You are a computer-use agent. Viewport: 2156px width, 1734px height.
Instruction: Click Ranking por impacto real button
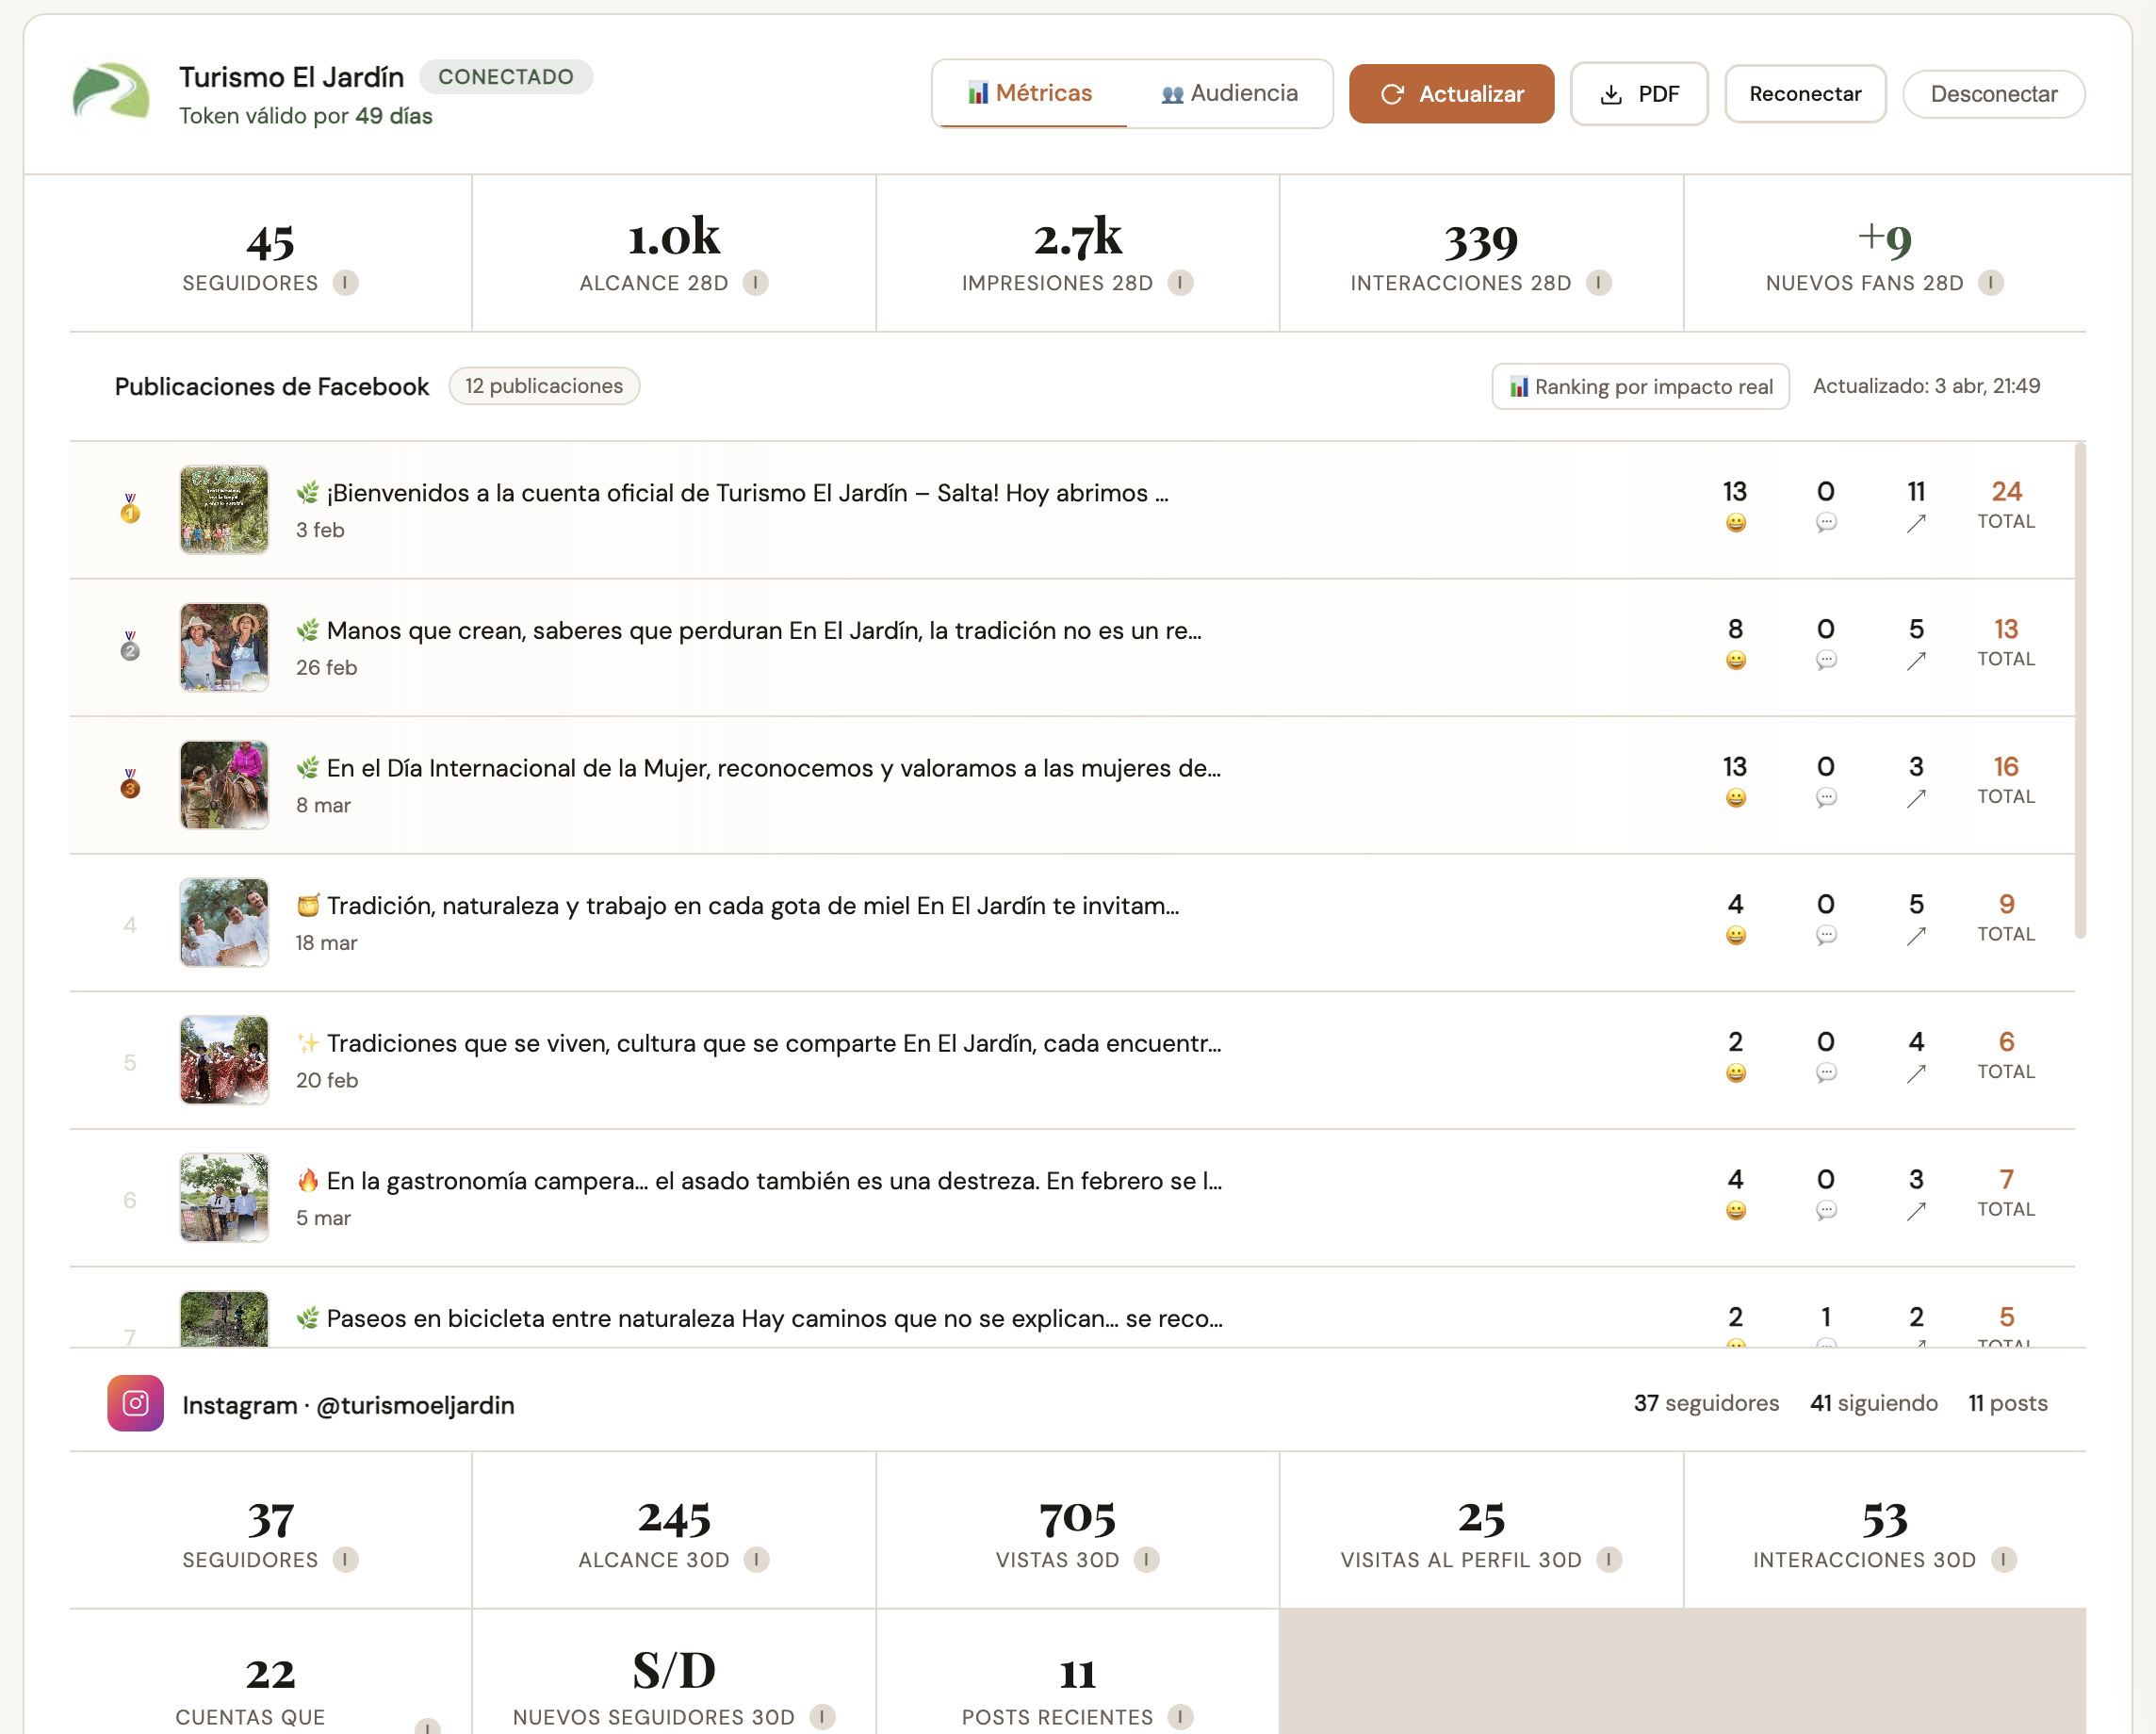coord(1641,386)
